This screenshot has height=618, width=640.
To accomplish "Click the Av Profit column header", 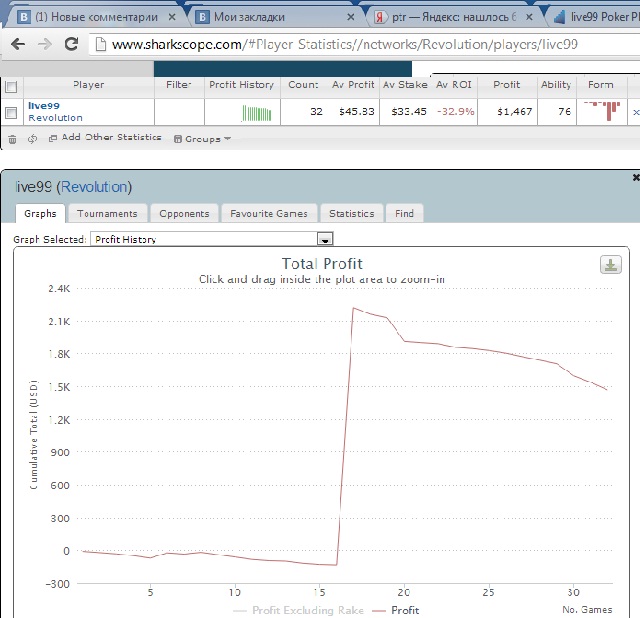I will coord(353,85).
